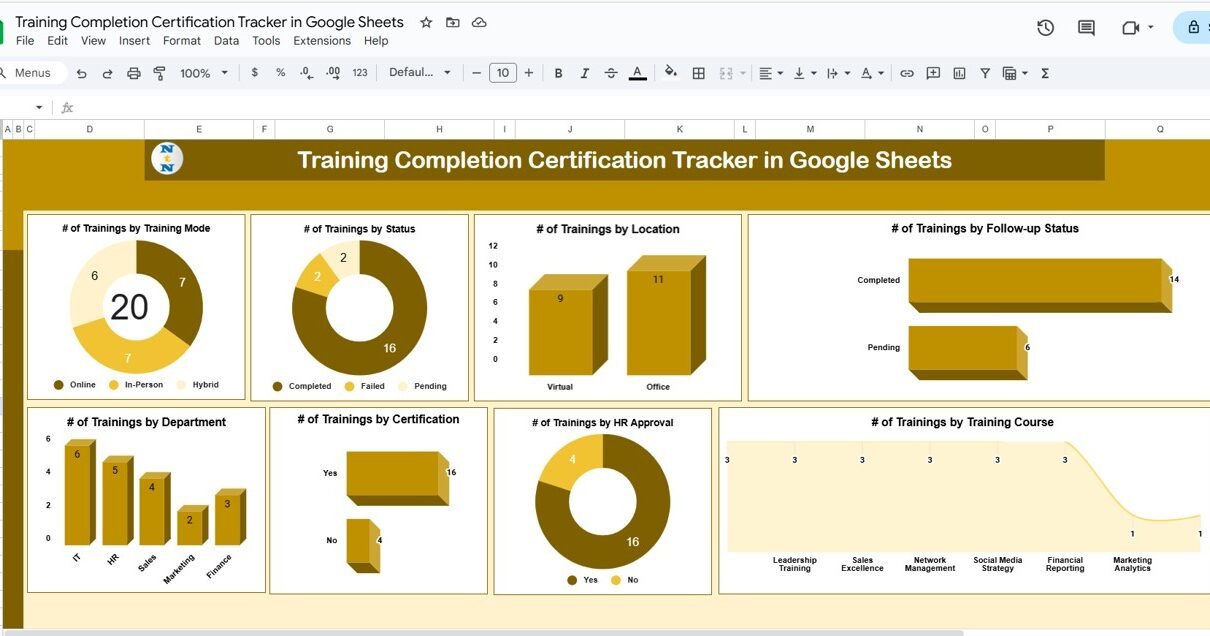The image size is (1210, 636).
Task: Increase font size with plus button
Action: pyautogui.click(x=529, y=73)
